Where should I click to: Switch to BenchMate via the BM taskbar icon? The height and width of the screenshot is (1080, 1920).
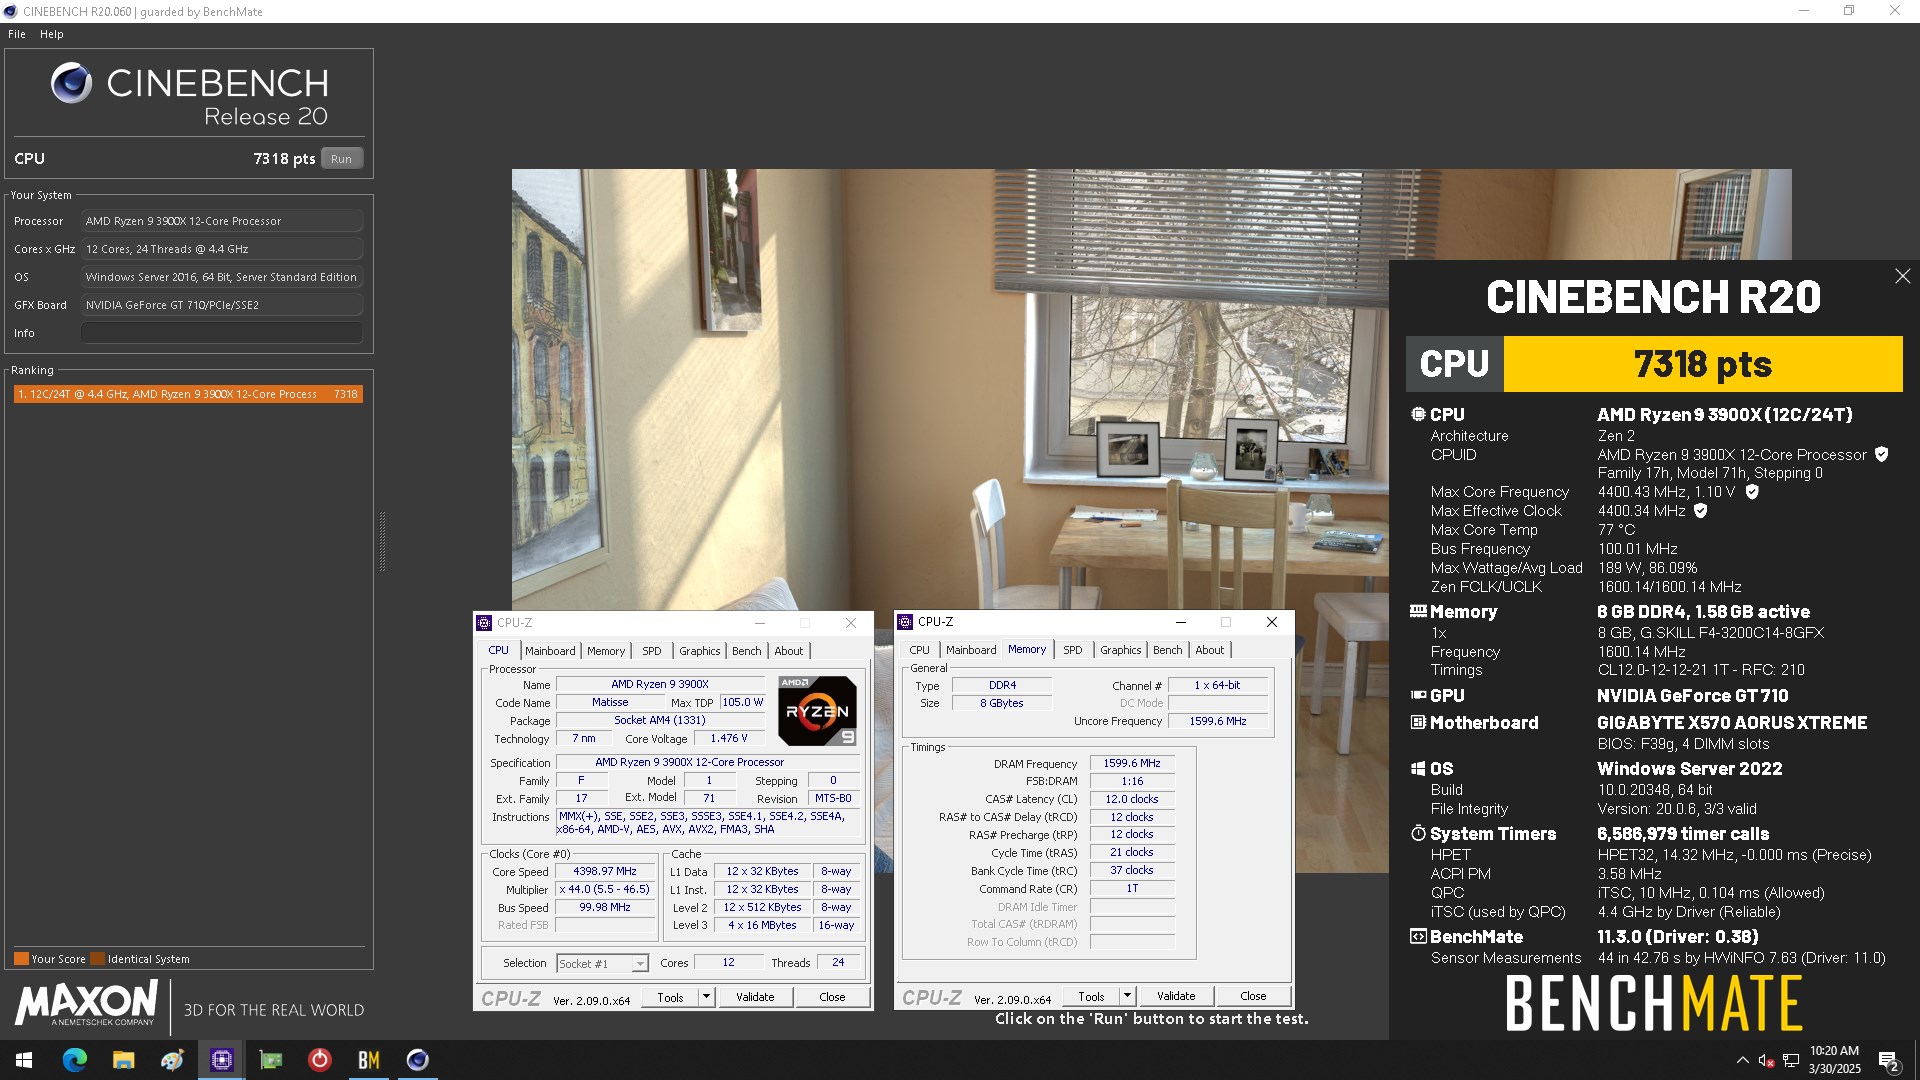point(368,1060)
